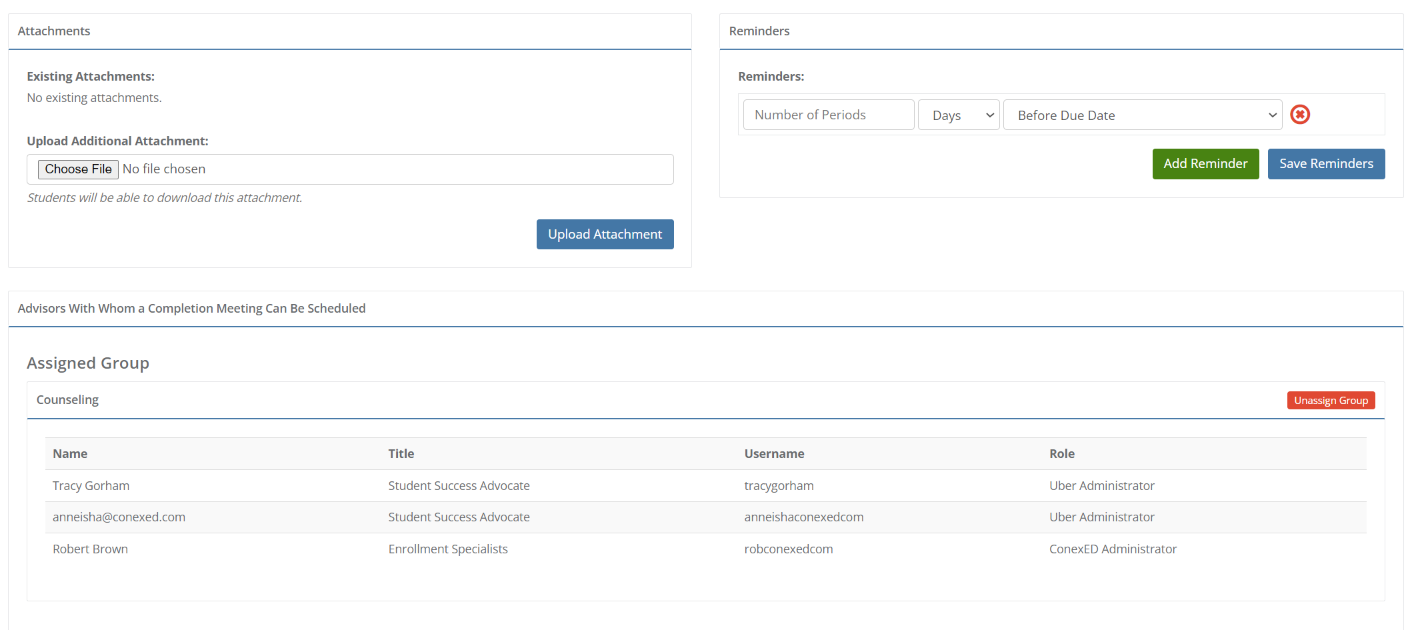1408x630 pixels.
Task: Select the Name column header
Action: click(x=70, y=454)
